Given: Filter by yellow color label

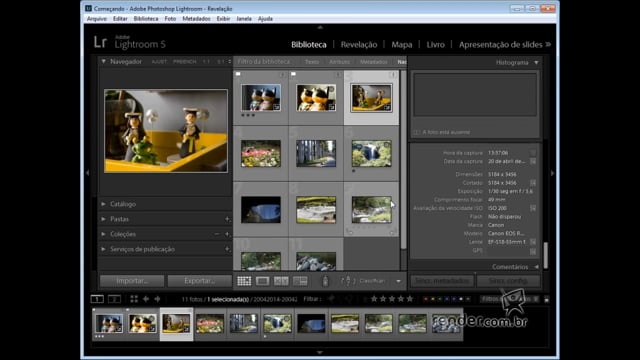Looking at the screenshot, I should pos(433,299).
